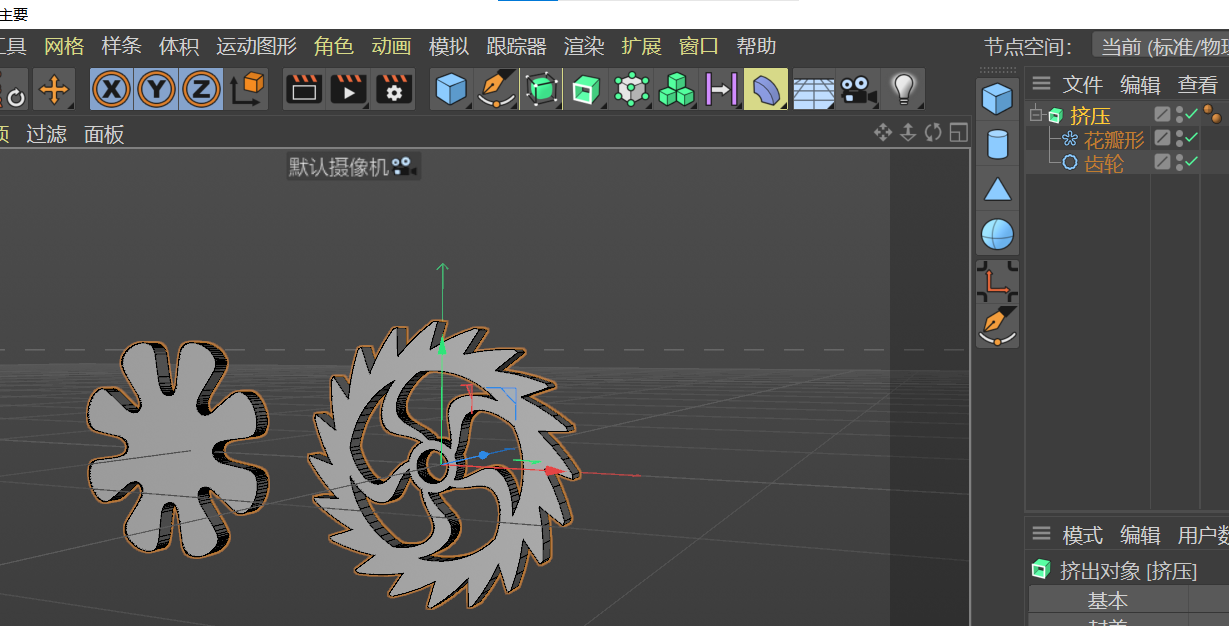The height and width of the screenshot is (626, 1229).
Task: Open the Attribute Manager hamburger menu
Action: pyautogui.click(x=1042, y=534)
